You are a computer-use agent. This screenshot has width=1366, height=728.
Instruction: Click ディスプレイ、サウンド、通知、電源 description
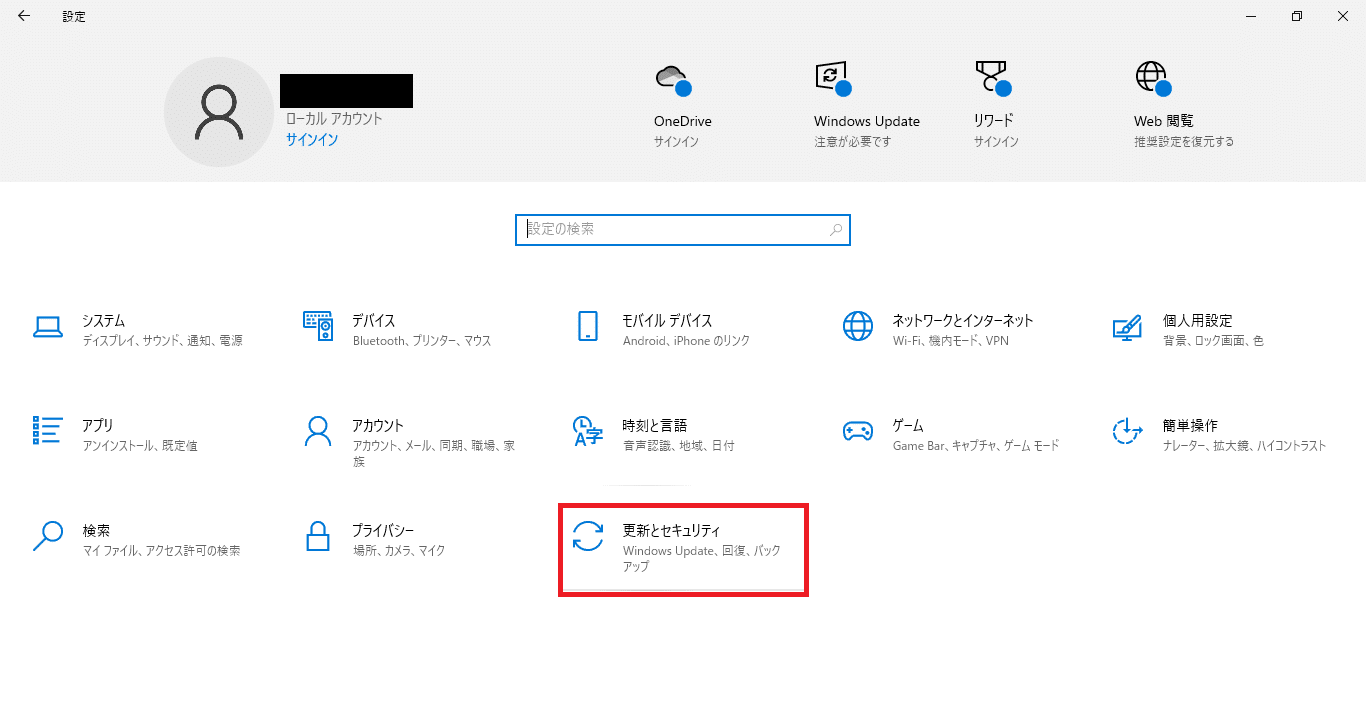pyautogui.click(x=162, y=341)
